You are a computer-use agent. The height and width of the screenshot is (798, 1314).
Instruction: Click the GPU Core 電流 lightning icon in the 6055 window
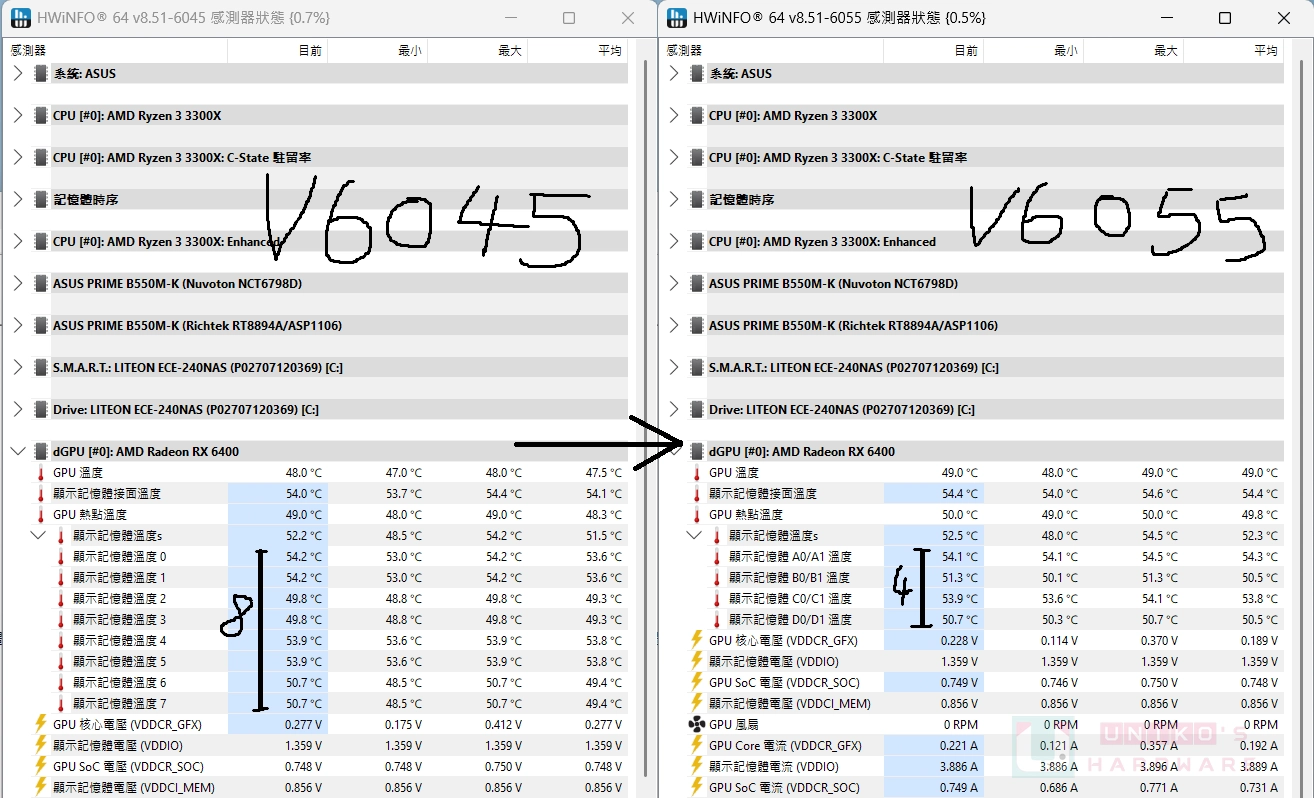click(x=697, y=745)
